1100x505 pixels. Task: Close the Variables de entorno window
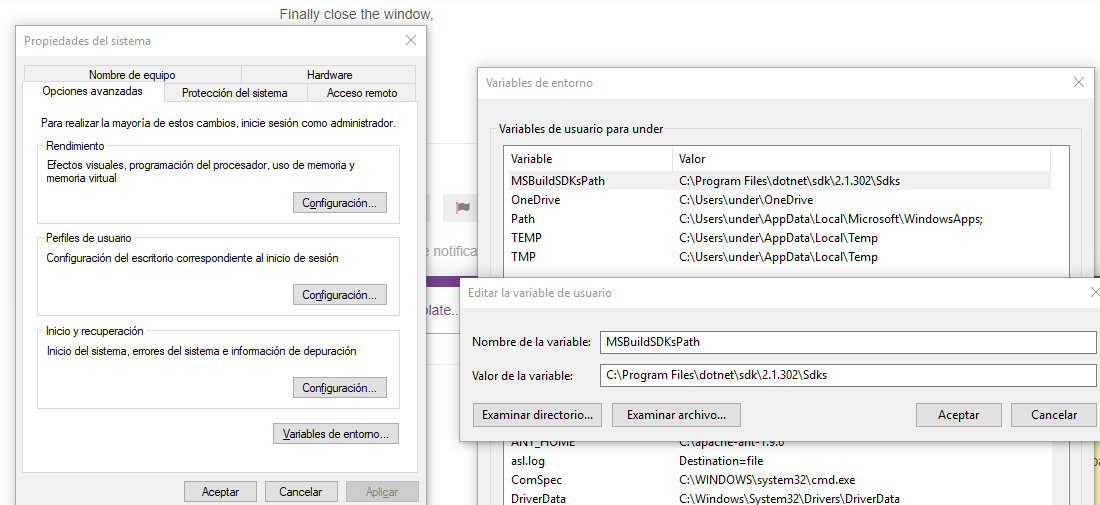tap(1079, 83)
